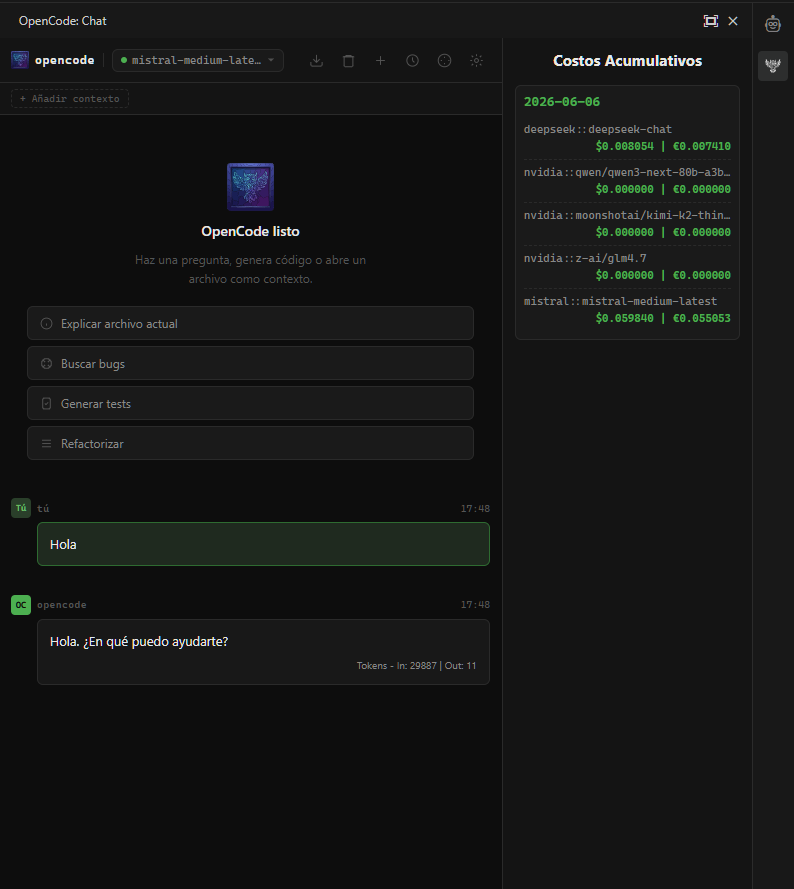
Task: Click the large OpenCode owl thumbnail
Action: (250, 187)
